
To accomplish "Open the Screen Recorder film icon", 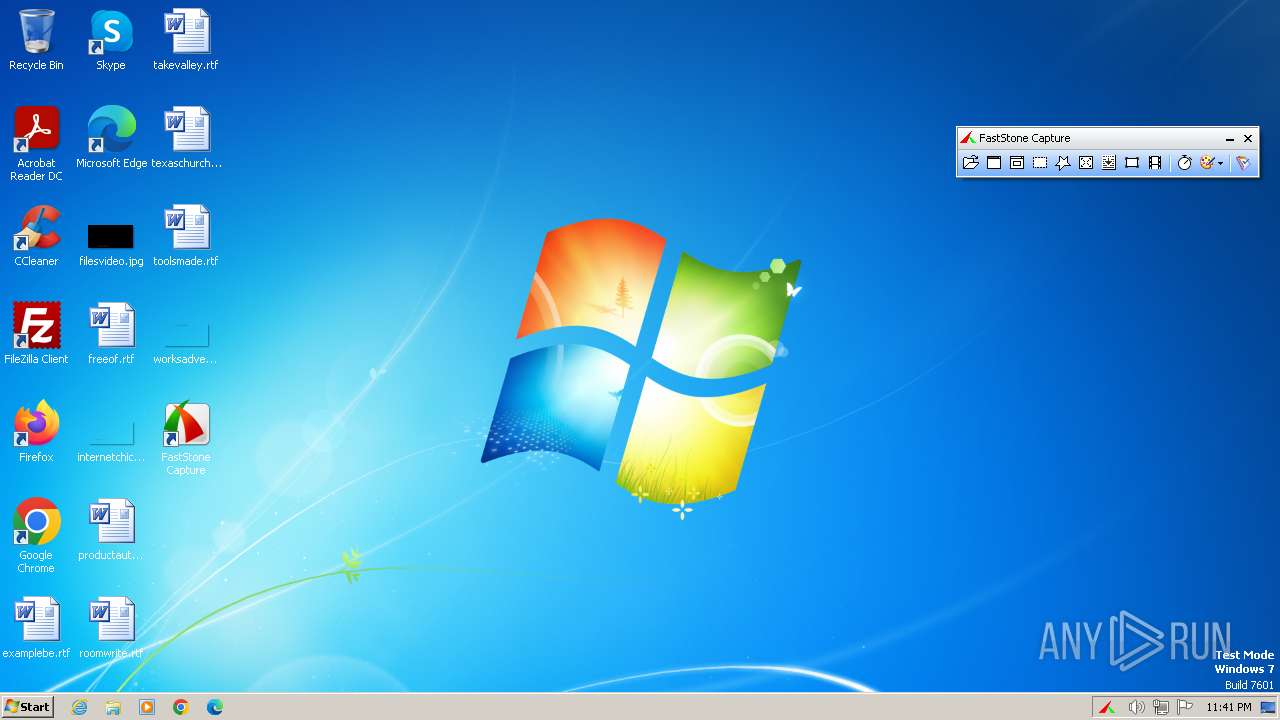I will click(1155, 163).
